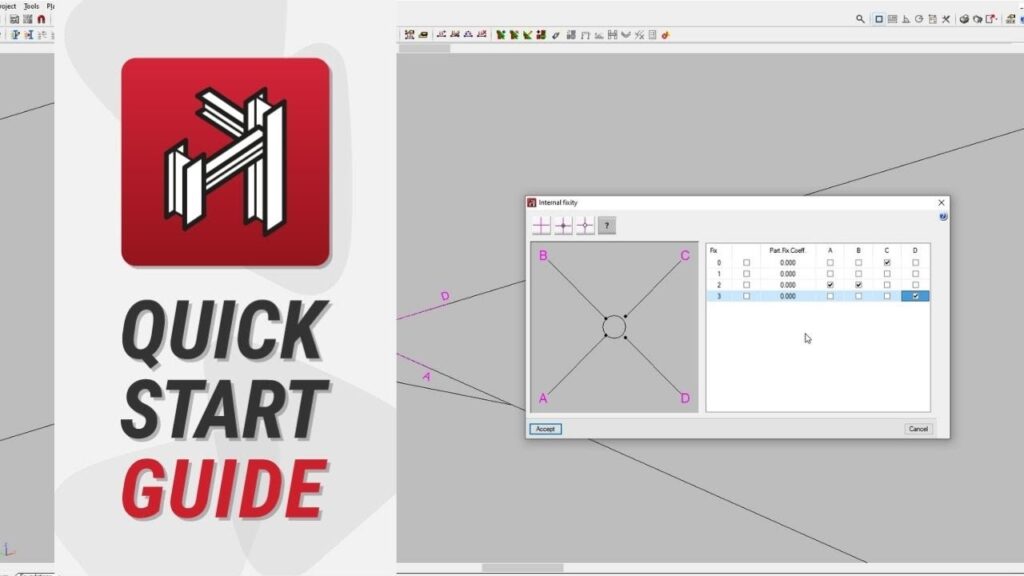Click the red magnet snap icon
Screen dimensions: 1024x576
[41, 19]
